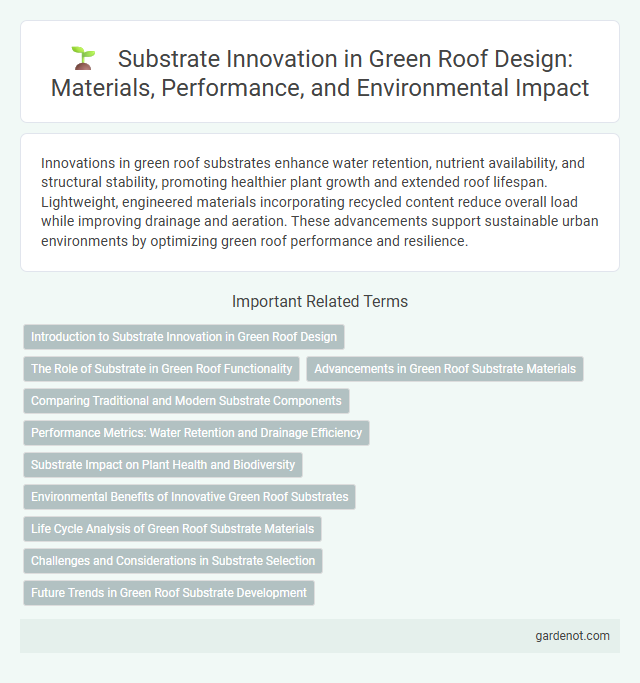
Task: Open 'Environmental Benefits of Innovative Green Roof Substrates'
Action: [190, 497]
